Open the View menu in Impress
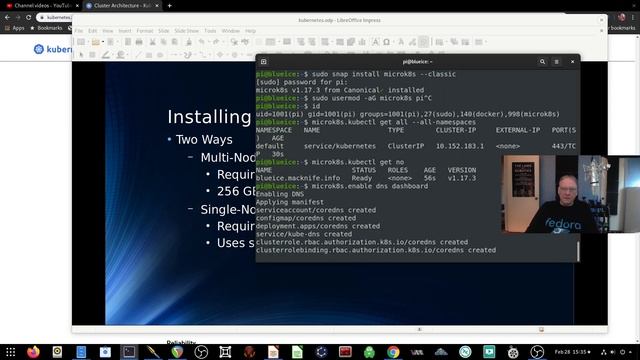Image resolution: width=640 pixels, height=360 pixels. (108, 31)
